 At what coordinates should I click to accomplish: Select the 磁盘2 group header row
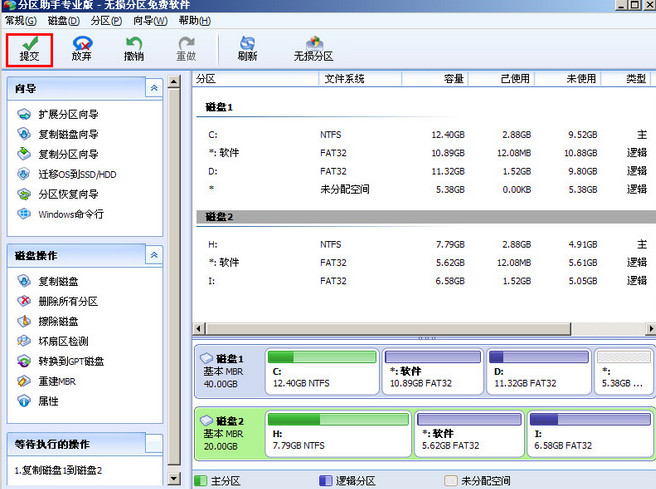(x=426, y=217)
